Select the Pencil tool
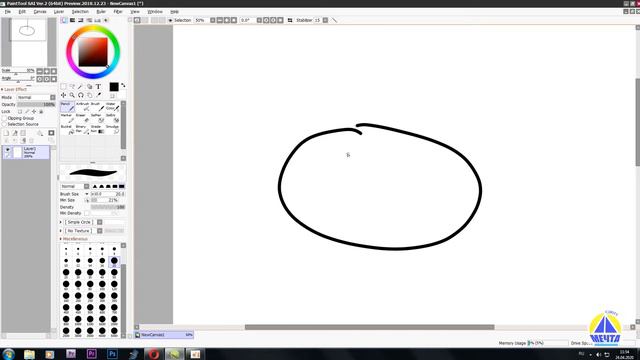Viewport: 640px width, 360px height. [x=67, y=107]
